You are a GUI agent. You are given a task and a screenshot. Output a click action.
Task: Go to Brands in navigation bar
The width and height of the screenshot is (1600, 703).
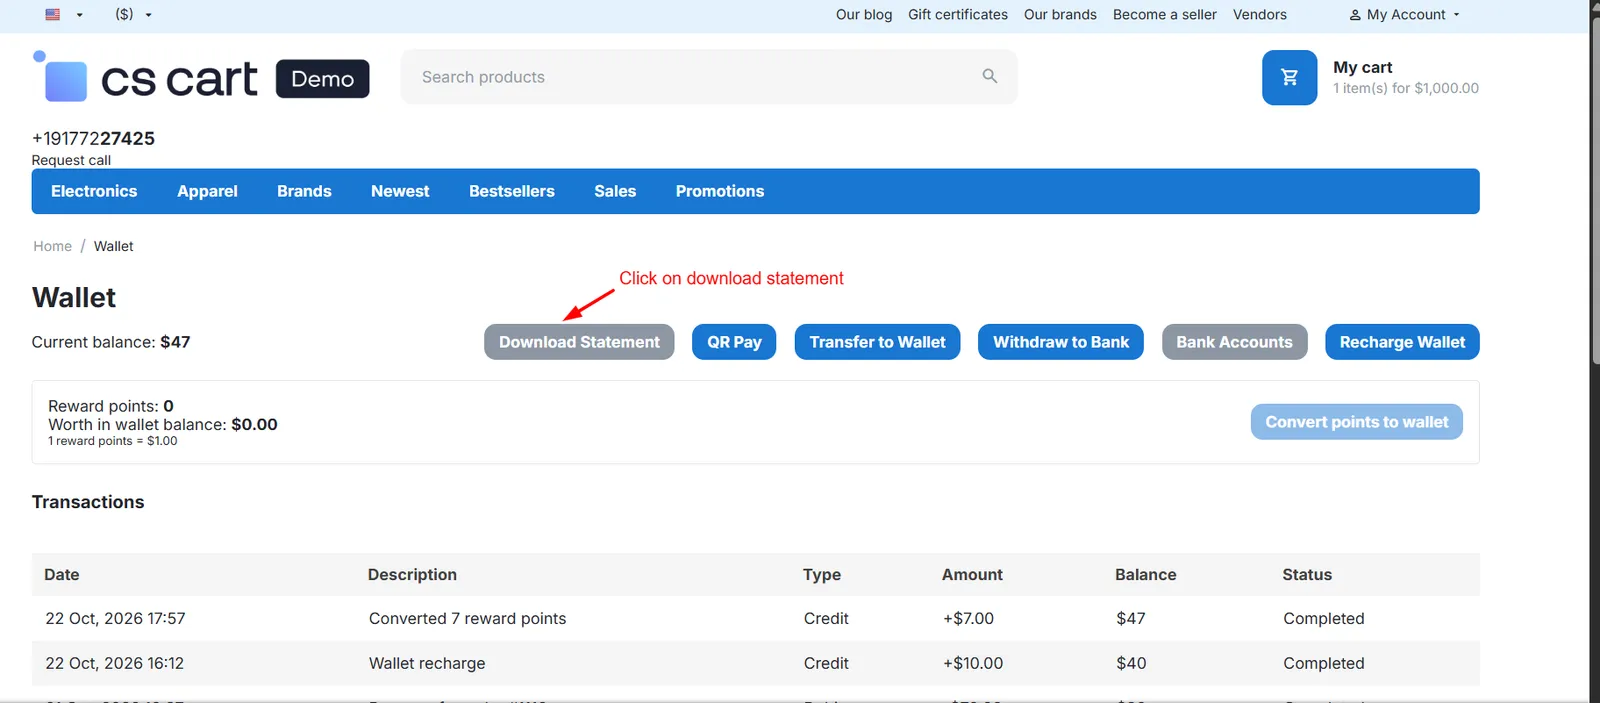(x=304, y=191)
